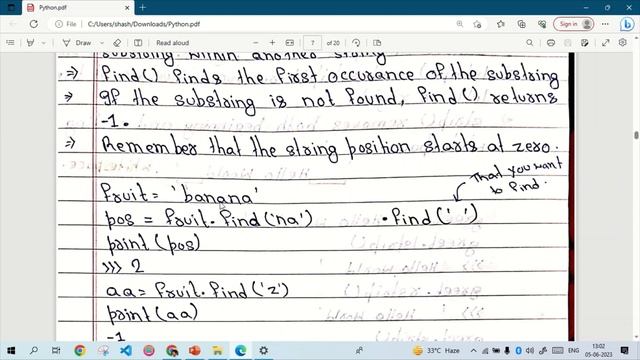This screenshot has height=360, width=640.
Task: Open the notification center
Action: click(x=624, y=350)
